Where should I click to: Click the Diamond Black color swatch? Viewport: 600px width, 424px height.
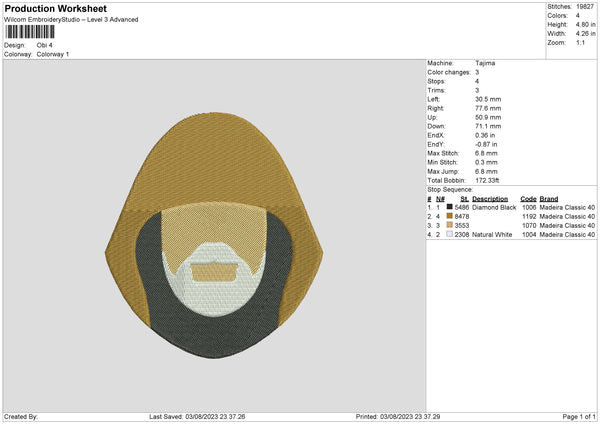pyautogui.click(x=449, y=207)
